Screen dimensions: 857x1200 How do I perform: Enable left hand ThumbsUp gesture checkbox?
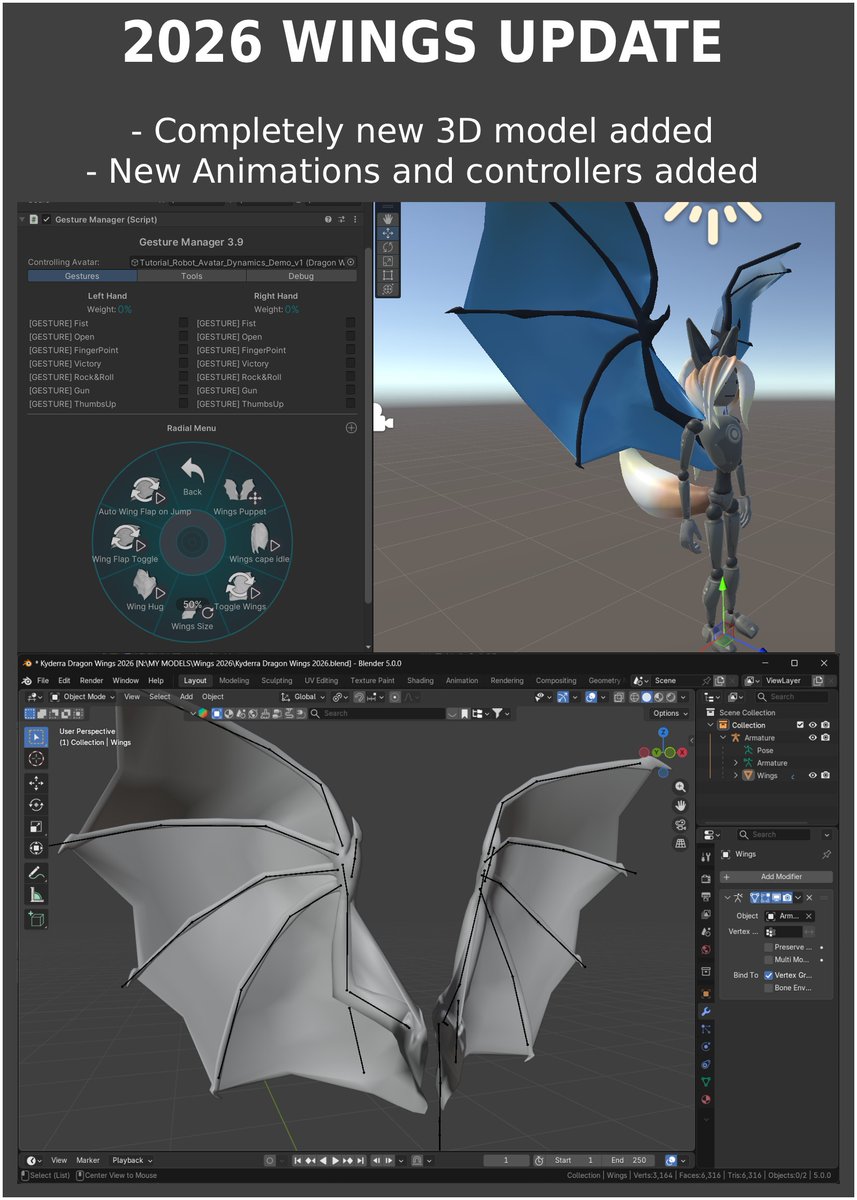click(183, 404)
